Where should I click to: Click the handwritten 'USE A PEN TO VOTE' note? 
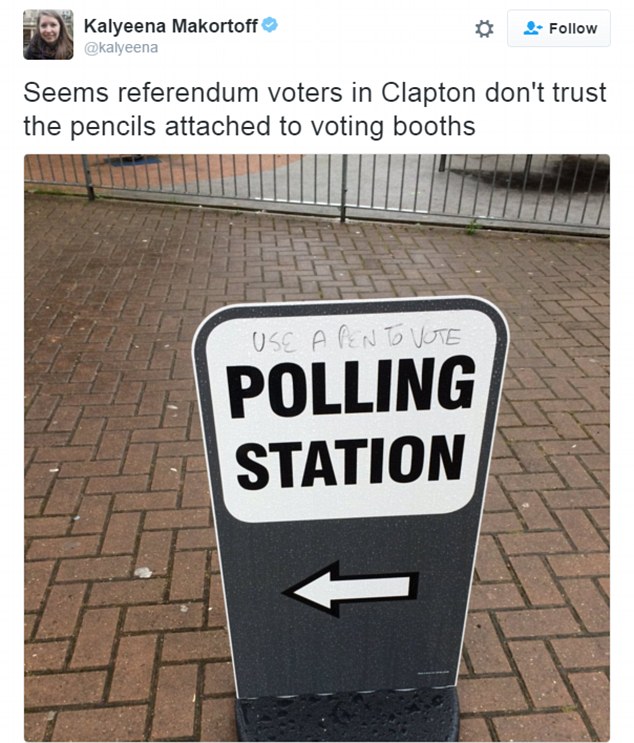354,338
